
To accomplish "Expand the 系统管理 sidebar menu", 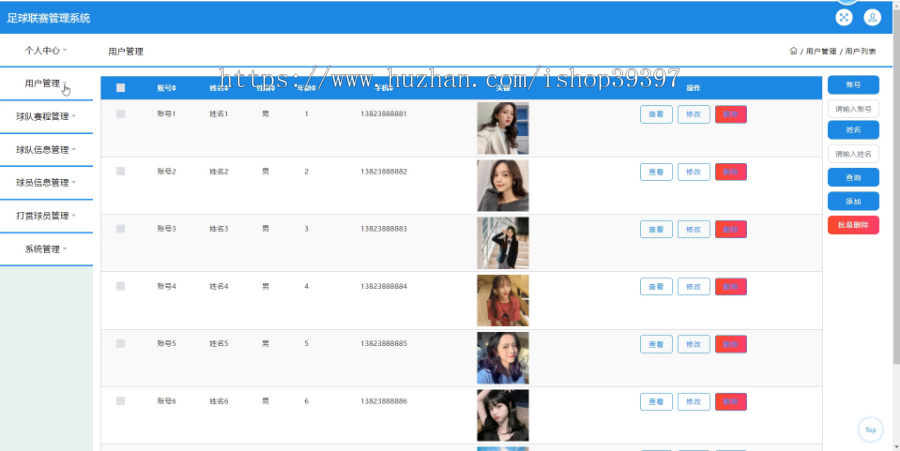I will pyautogui.click(x=46, y=249).
